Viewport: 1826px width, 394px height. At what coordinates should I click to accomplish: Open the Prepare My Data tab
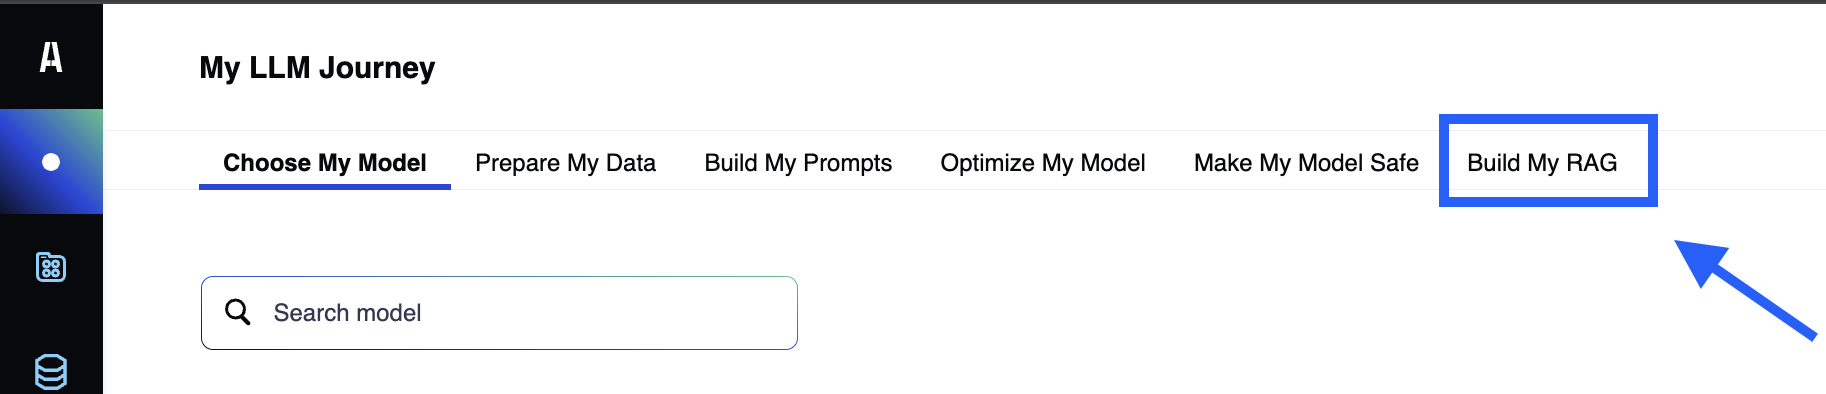tap(565, 163)
